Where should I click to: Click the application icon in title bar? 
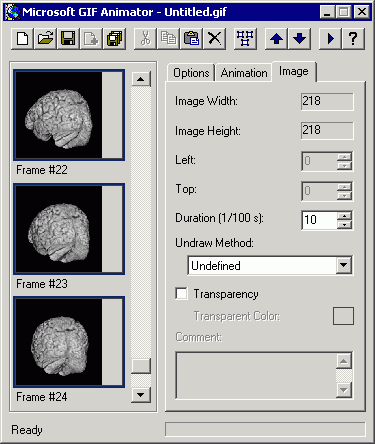point(12,12)
